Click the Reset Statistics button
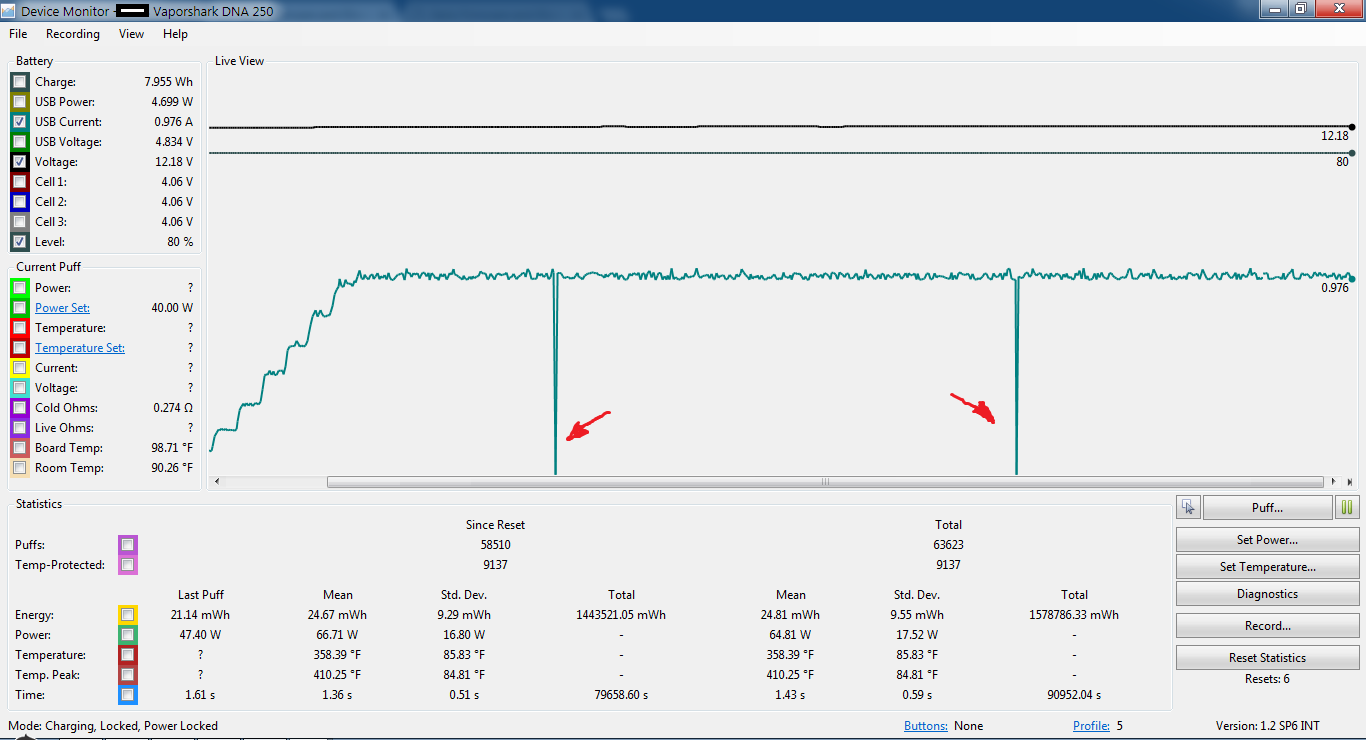The height and width of the screenshot is (740, 1366). (1267, 658)
